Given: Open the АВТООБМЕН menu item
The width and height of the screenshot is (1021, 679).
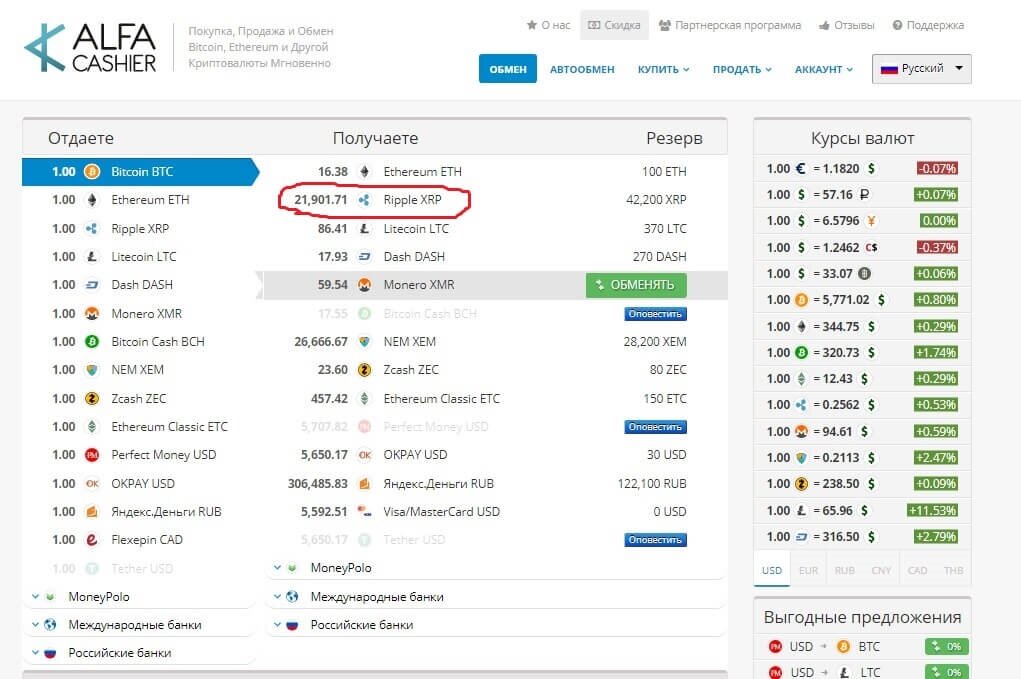Looking at the screenshot, I should click(x=582, y=69).
